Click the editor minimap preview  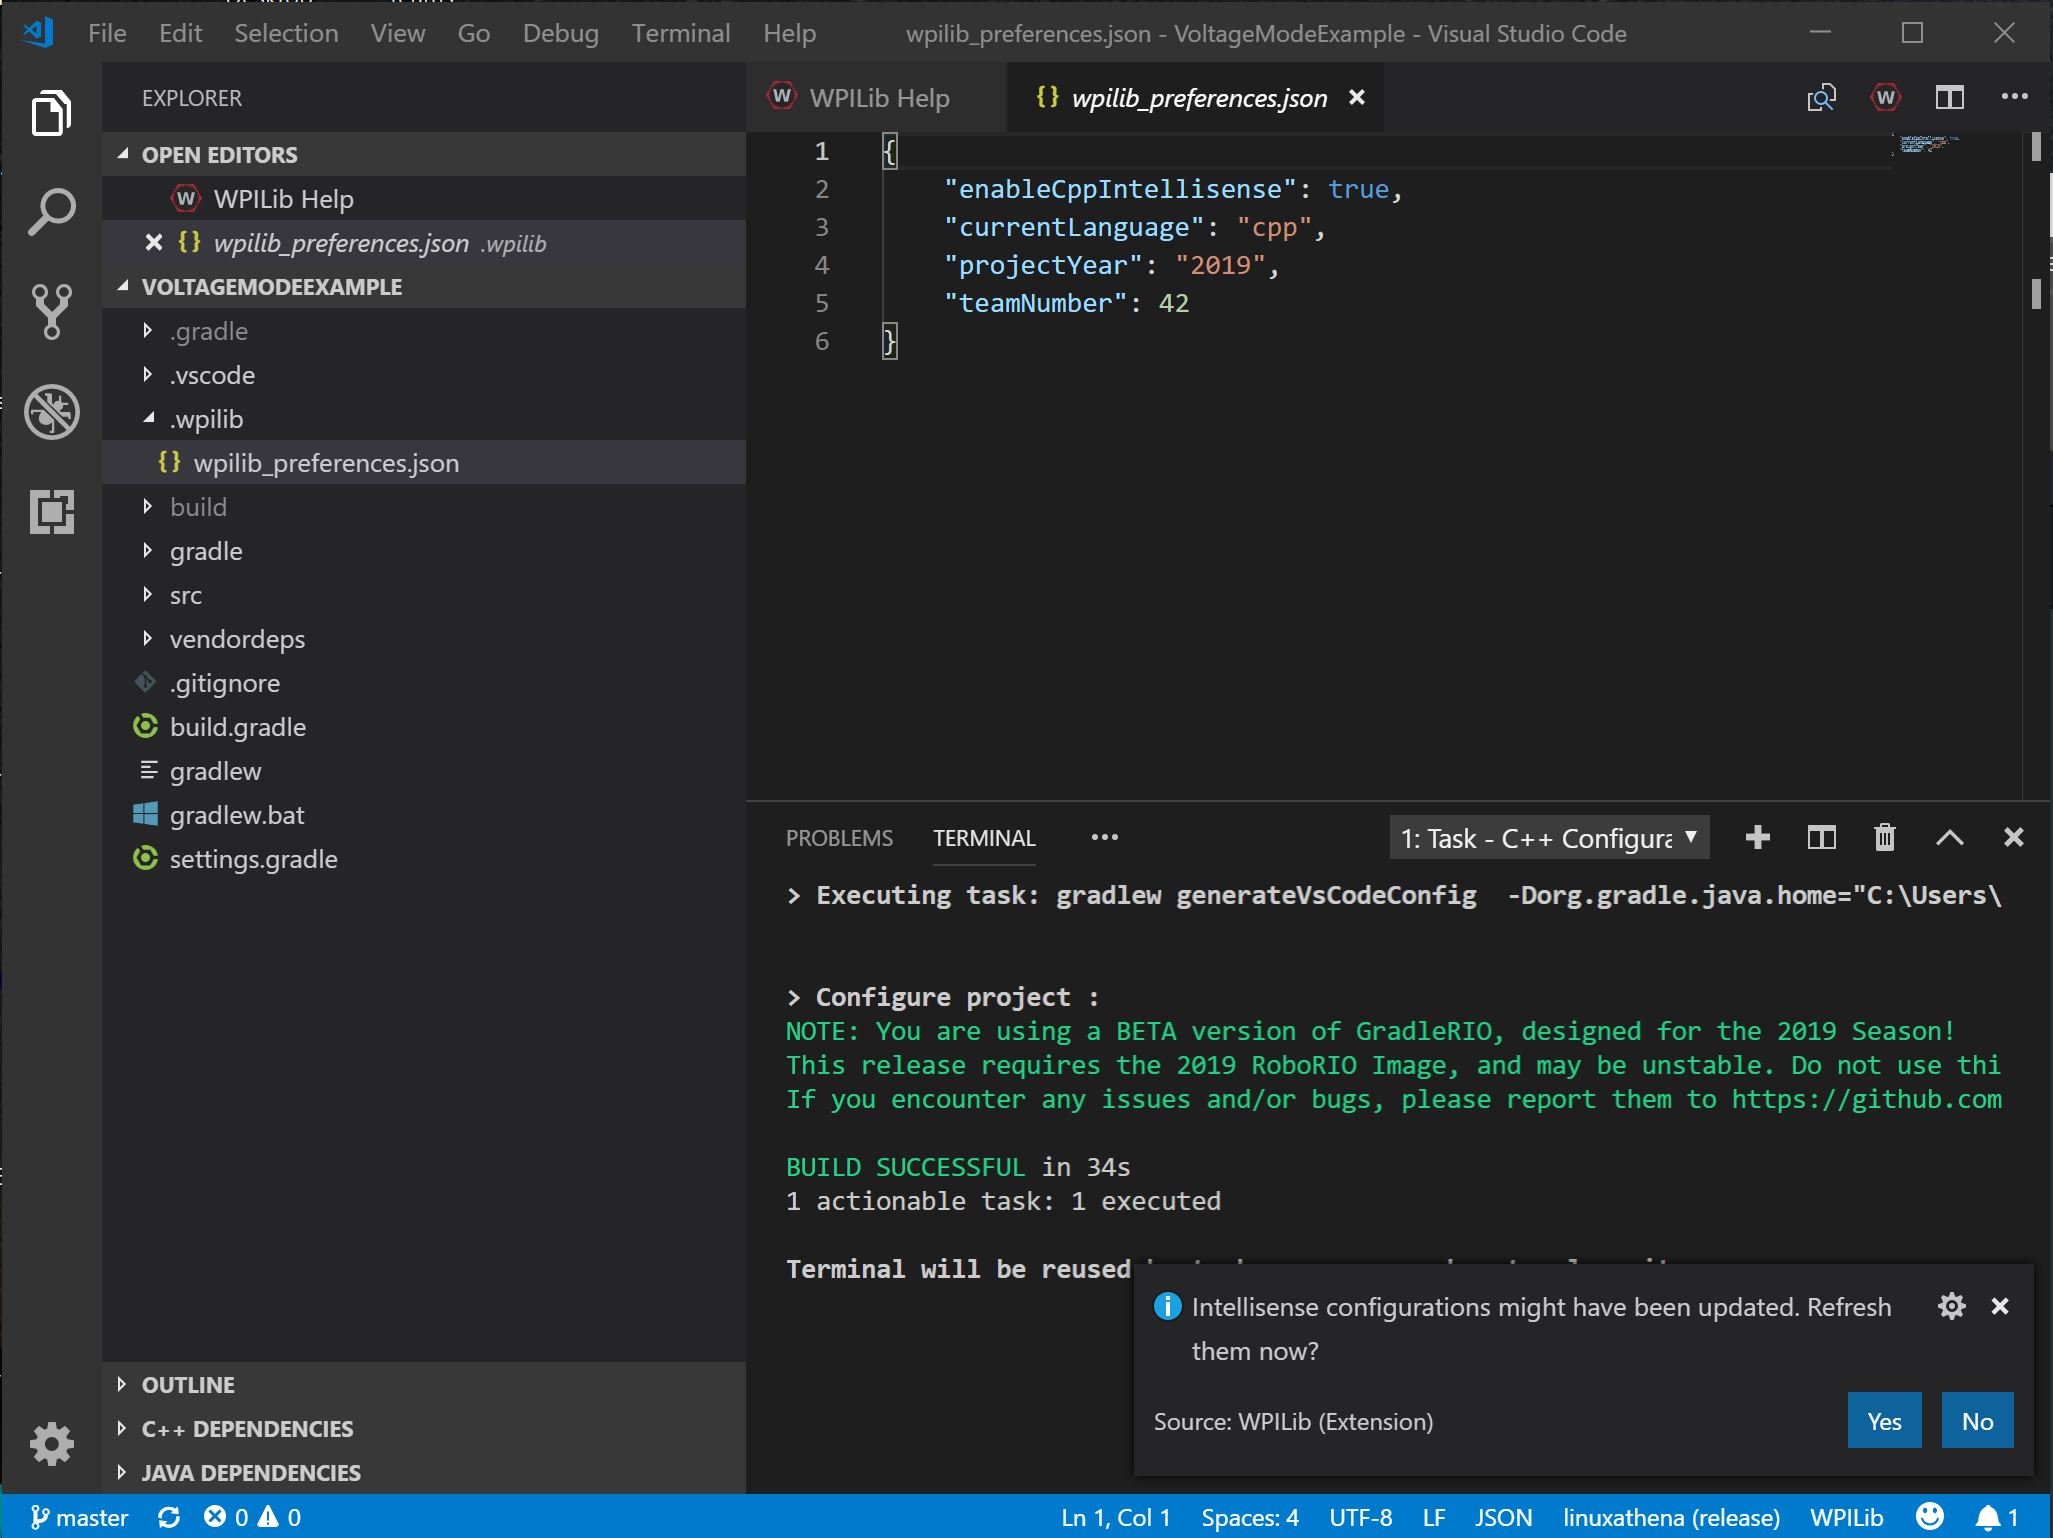click(x=1926, y=144)
